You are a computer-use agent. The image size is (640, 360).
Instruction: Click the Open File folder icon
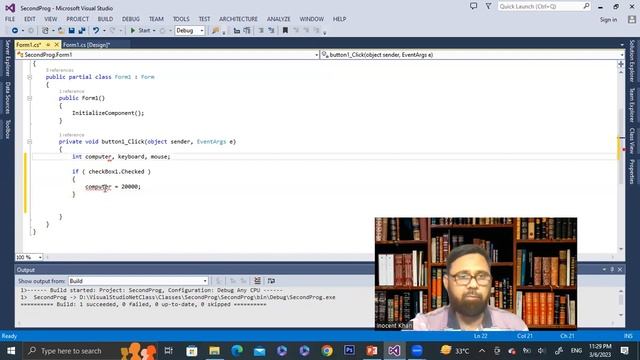61,31
